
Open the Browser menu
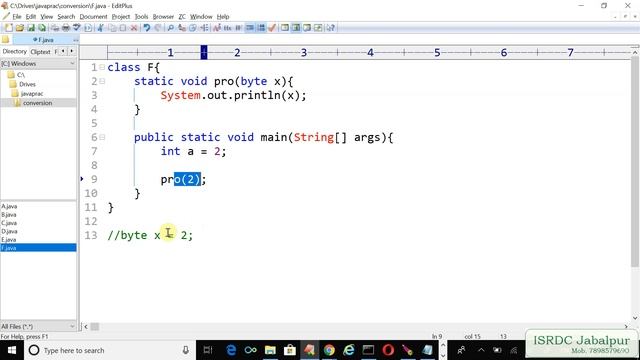pos(163,17)
